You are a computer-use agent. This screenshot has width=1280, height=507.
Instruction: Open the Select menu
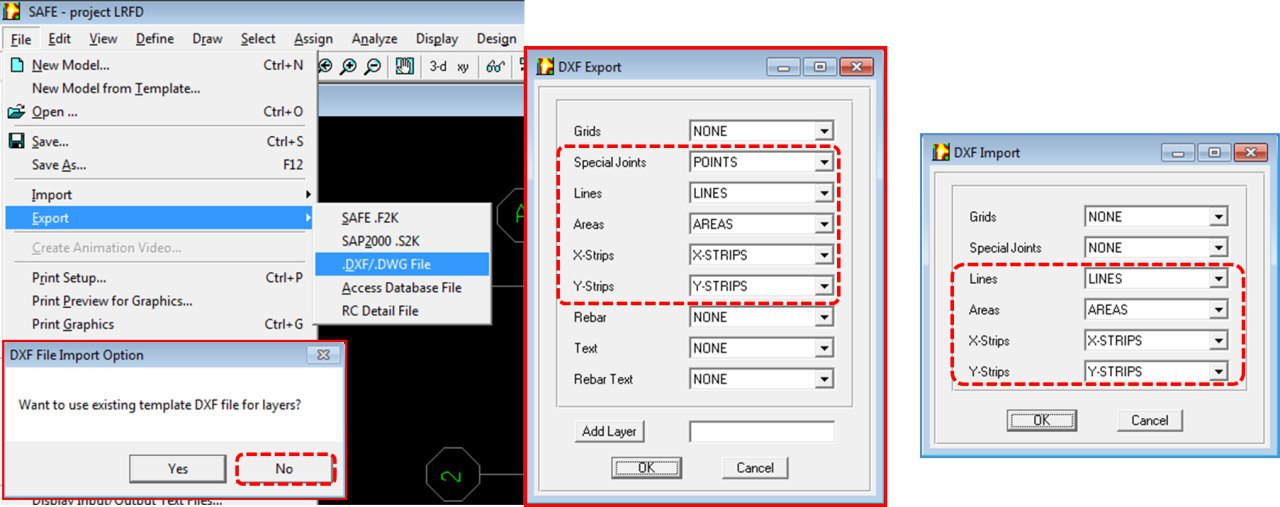[258, 39]
